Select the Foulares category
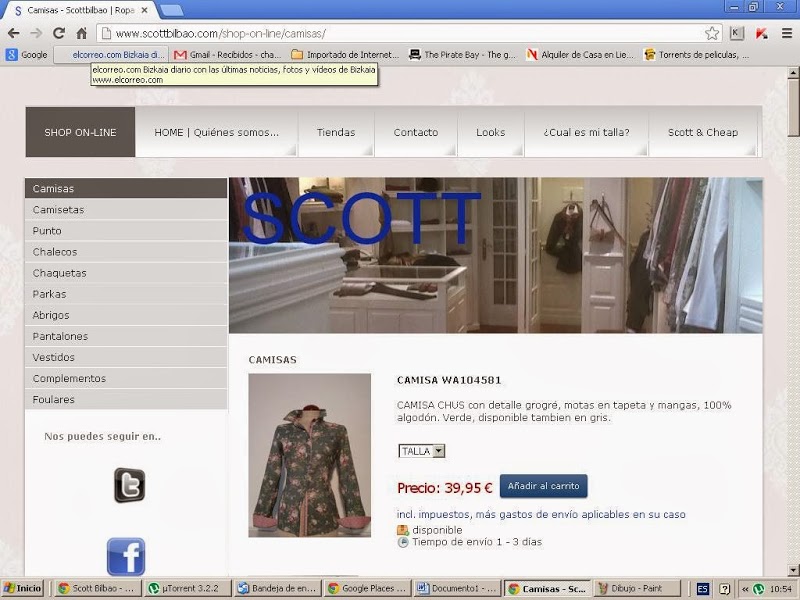Image resolution: width=800 pixels, height=600 pixels. (x=126, y=399)
